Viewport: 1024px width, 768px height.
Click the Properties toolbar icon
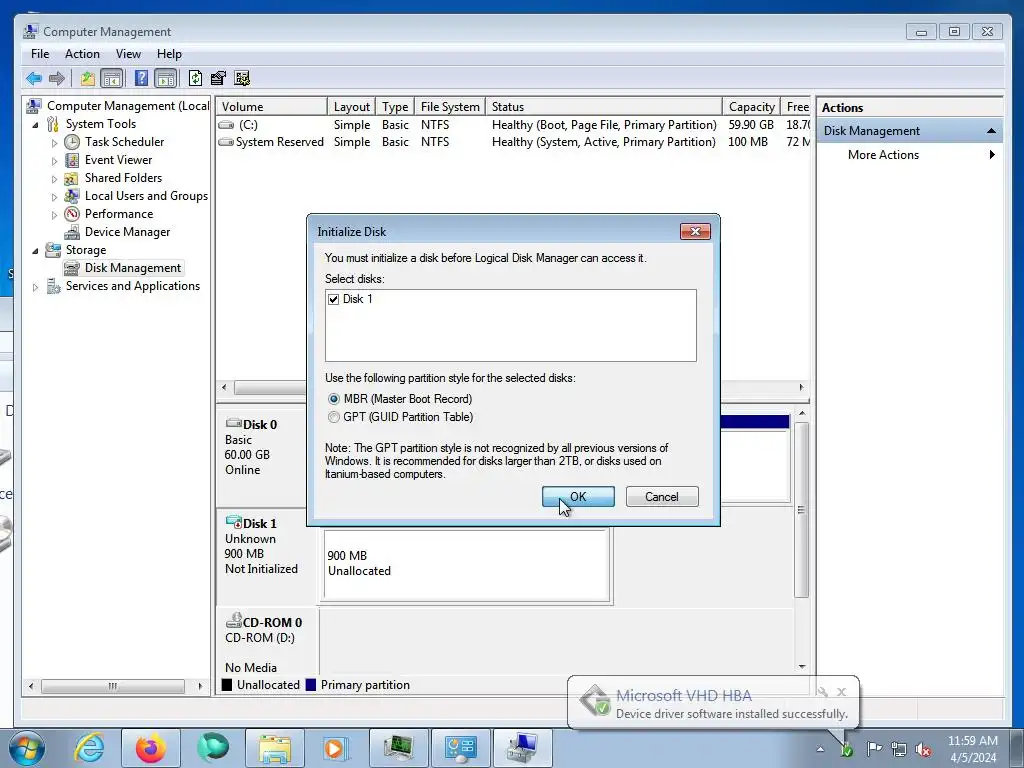[x=218, y=78]
